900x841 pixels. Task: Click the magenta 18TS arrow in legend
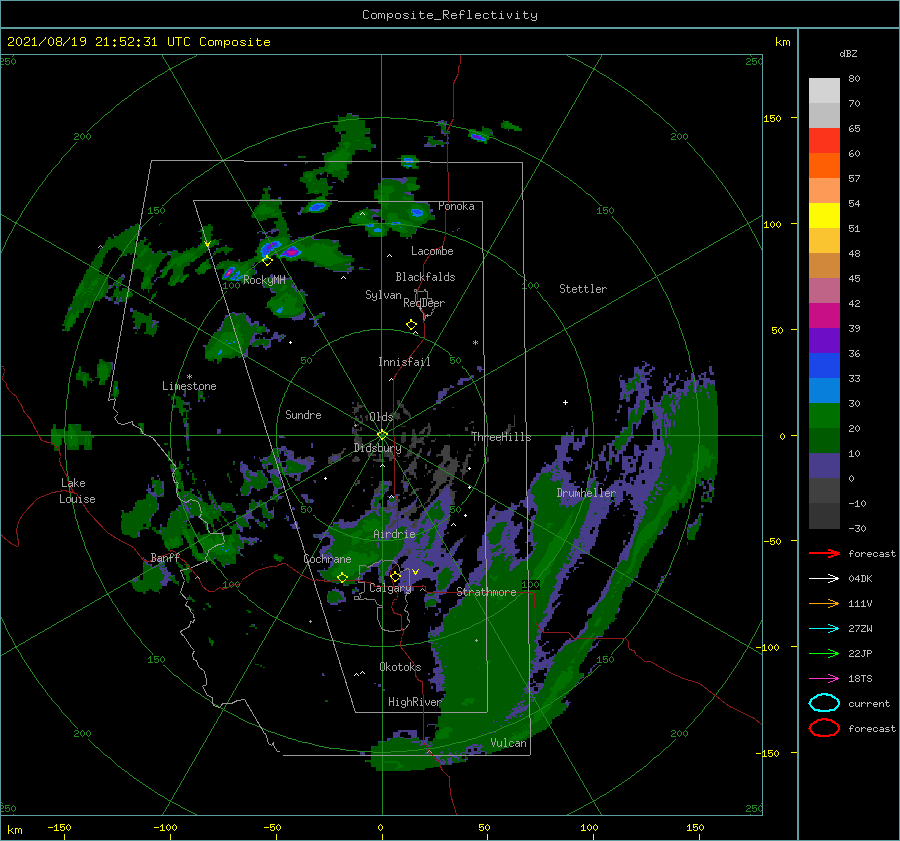(x=824, y=678)
